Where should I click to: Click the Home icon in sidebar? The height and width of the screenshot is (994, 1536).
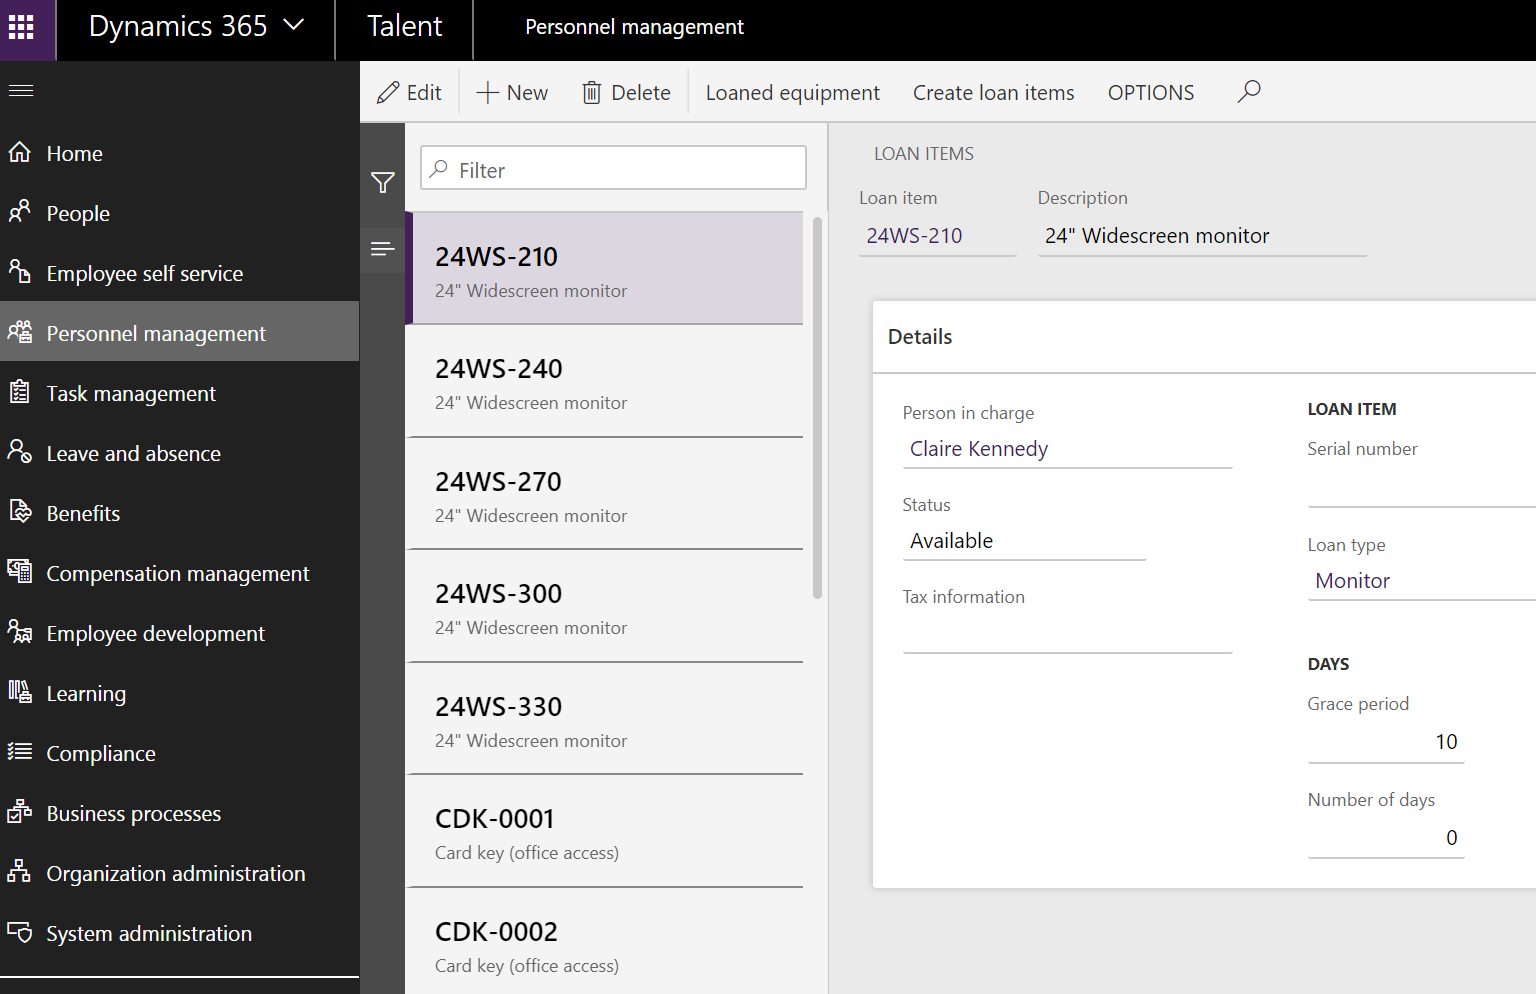pyautogui.click(x=20, y=153)
